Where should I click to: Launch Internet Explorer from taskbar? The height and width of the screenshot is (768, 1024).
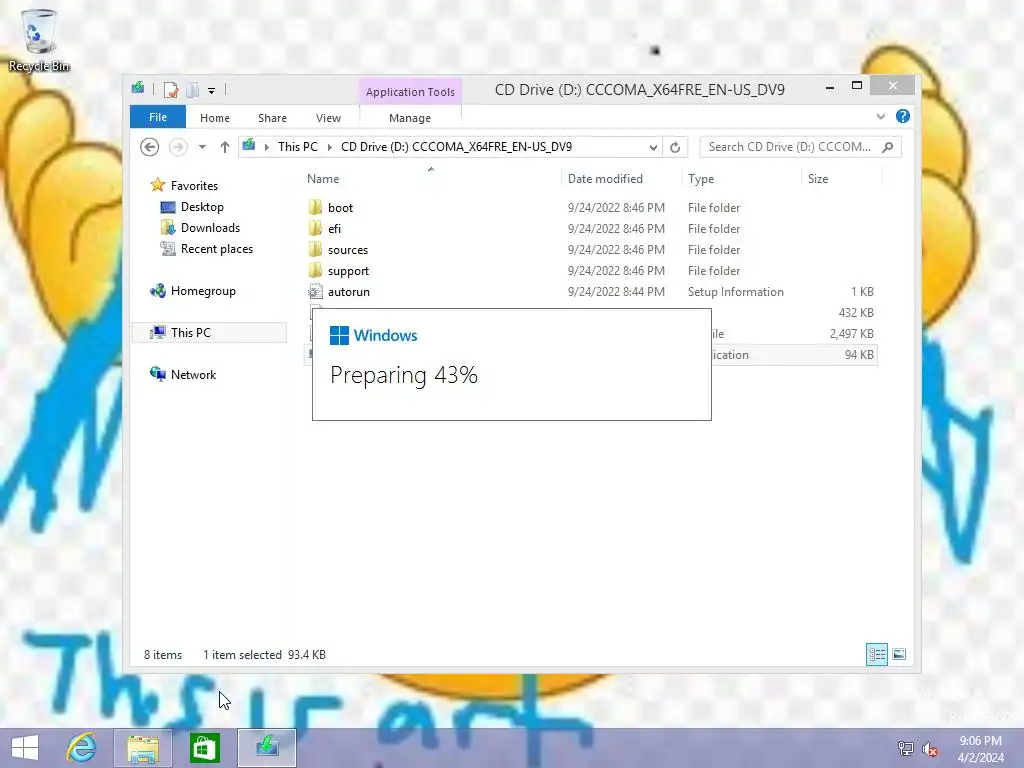pos(82,748)
